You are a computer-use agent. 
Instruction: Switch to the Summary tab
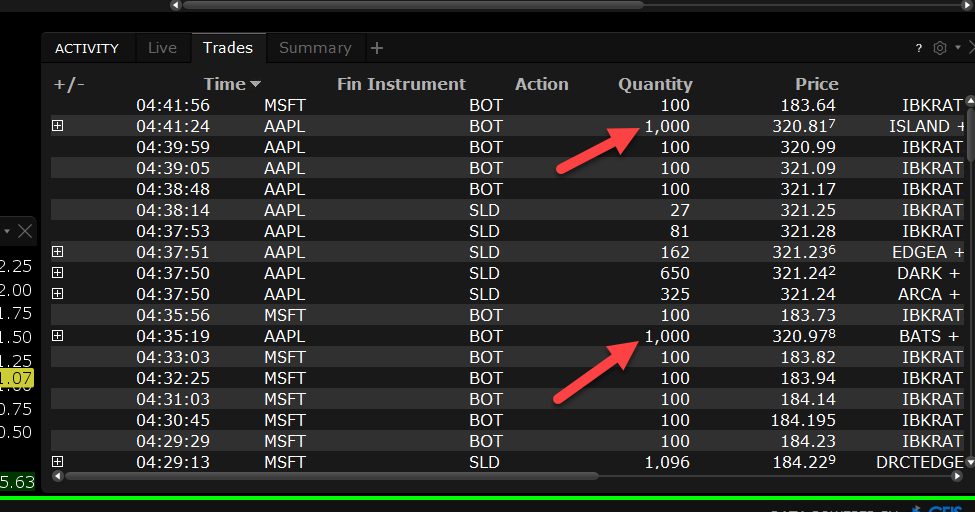point(315,48)
